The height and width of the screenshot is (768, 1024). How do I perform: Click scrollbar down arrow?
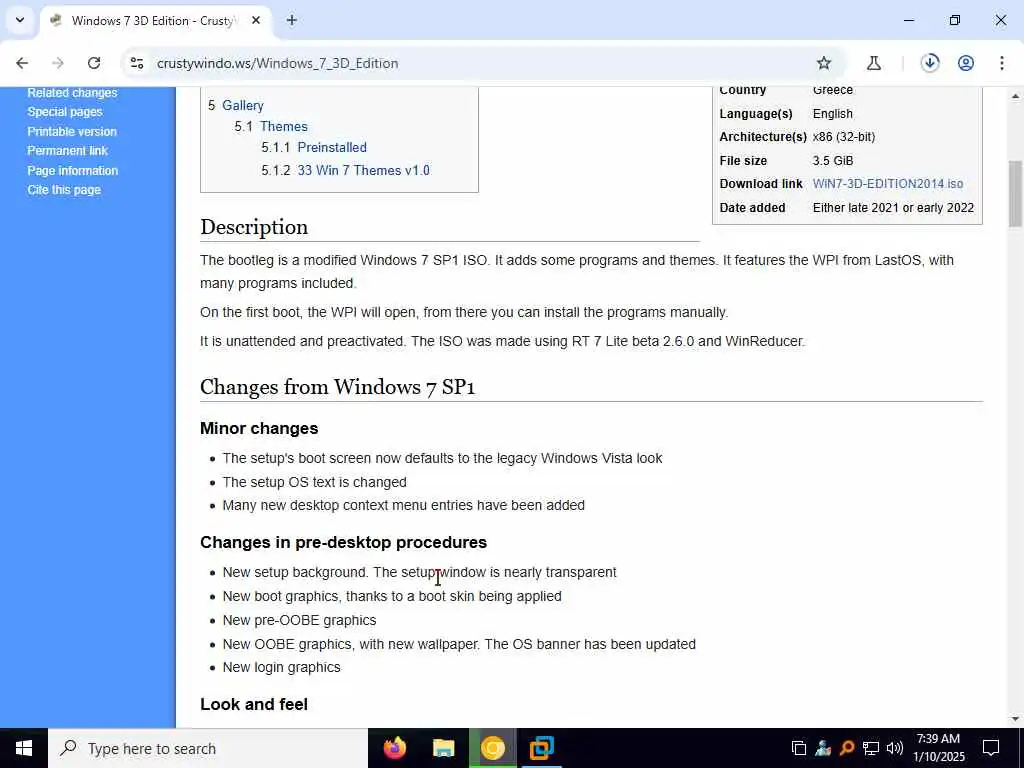point(1015,719)
